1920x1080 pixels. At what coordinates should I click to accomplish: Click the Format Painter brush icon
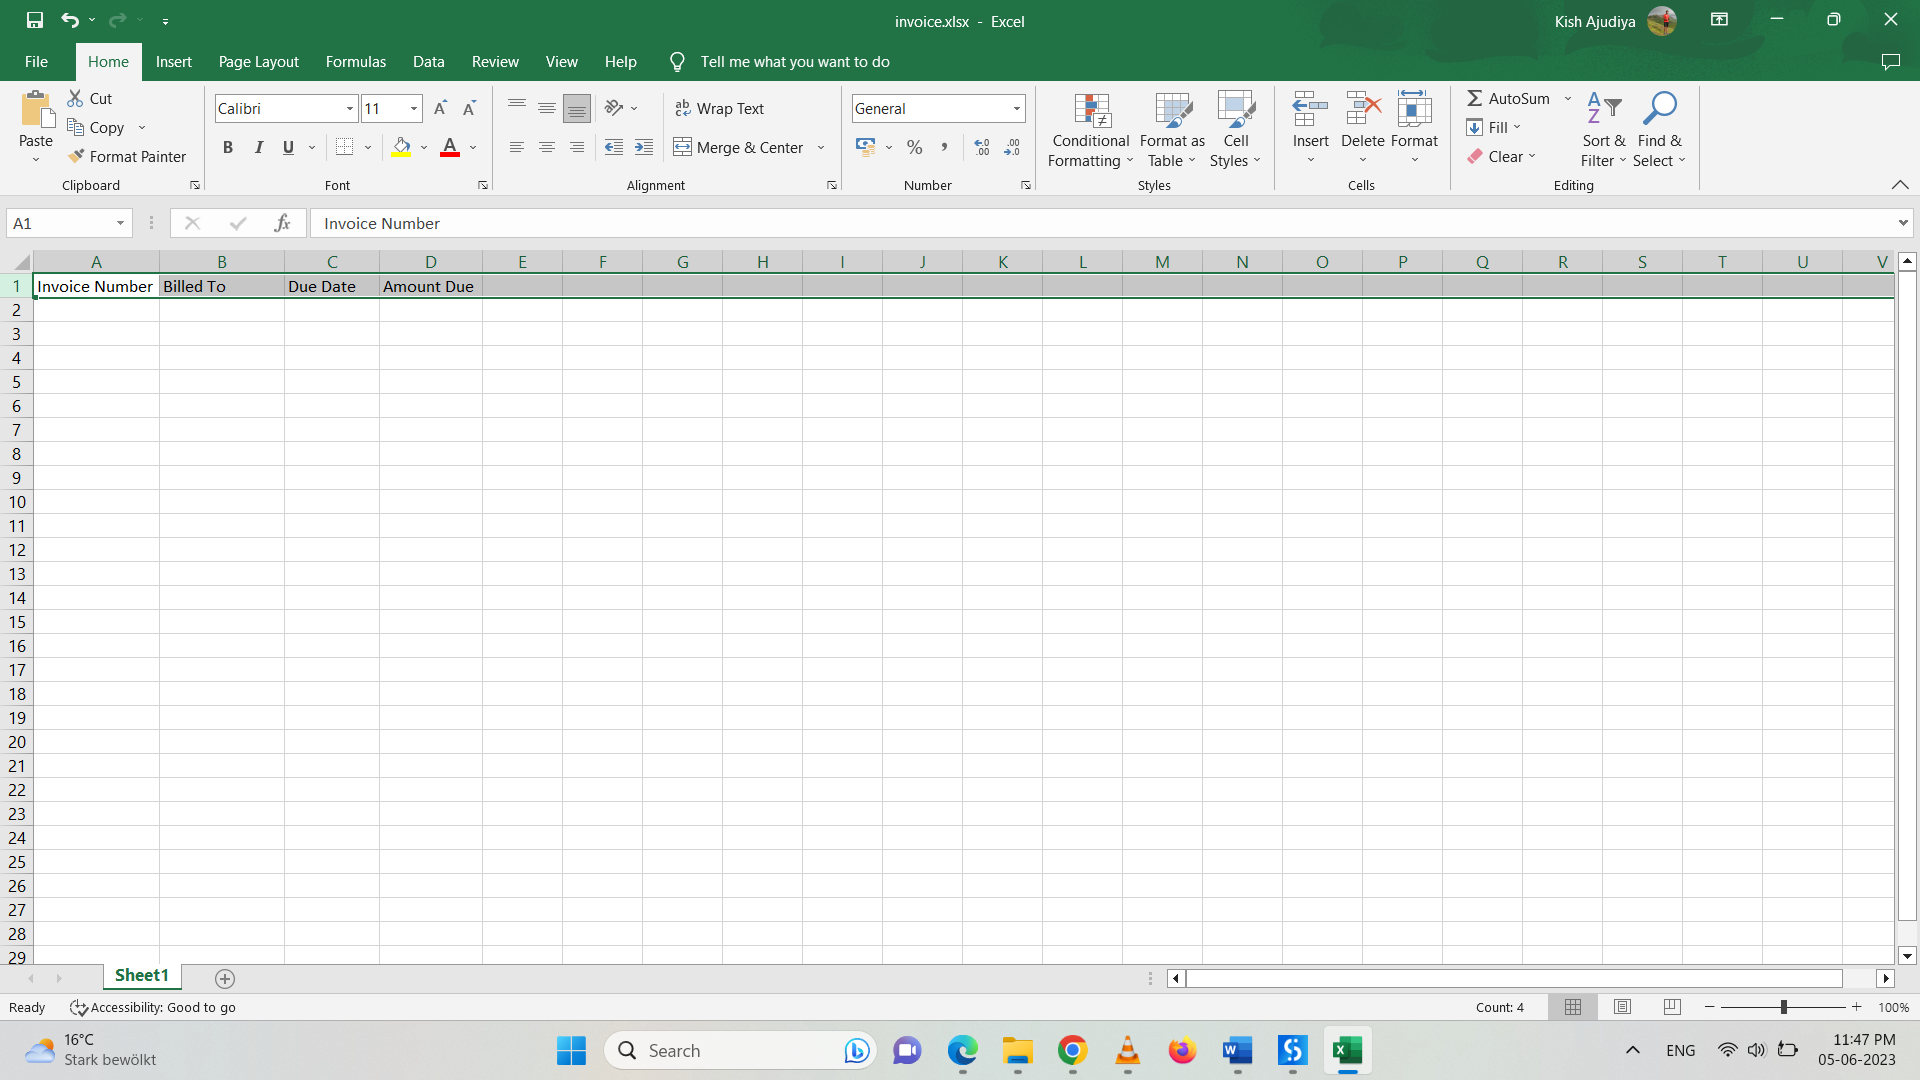76,156
